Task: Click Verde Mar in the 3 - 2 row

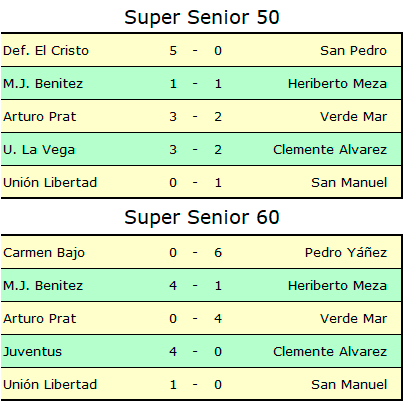Action: (353, 117)
